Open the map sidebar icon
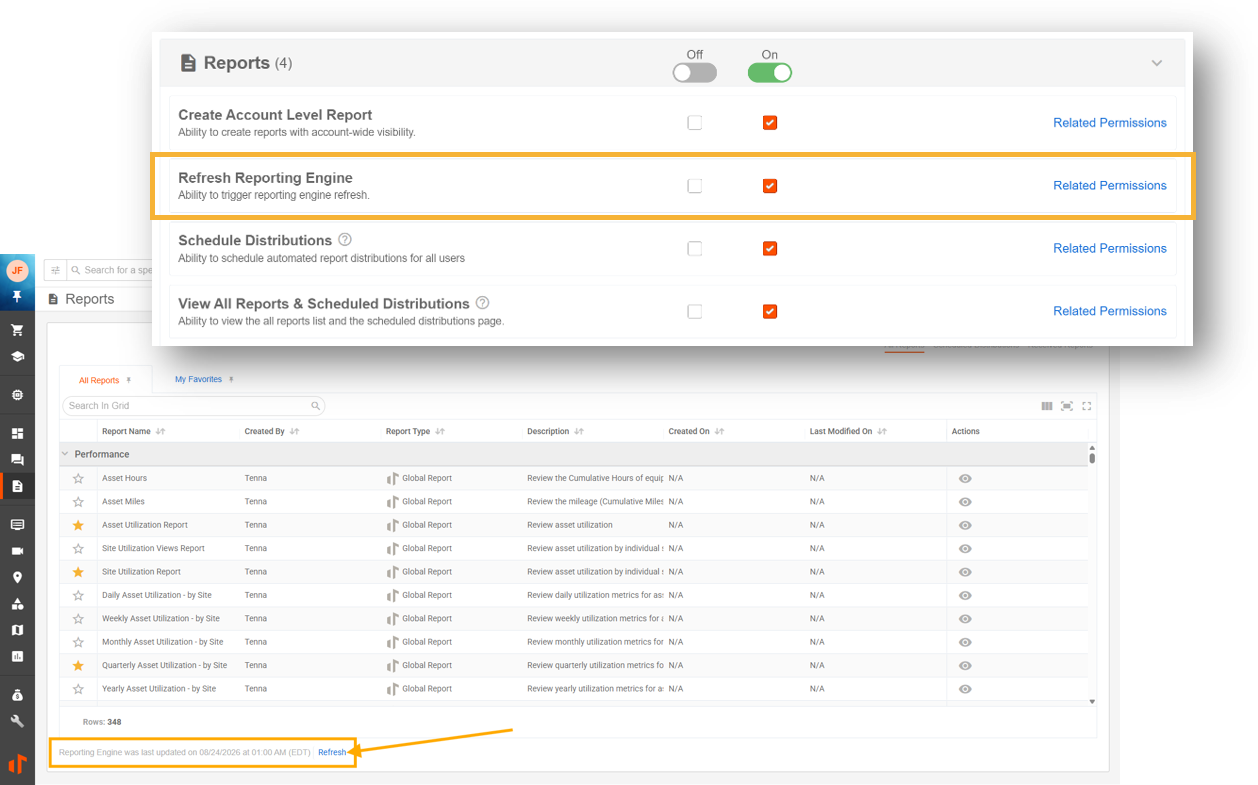Image resolution: width=1258 pixels, height=785 pixels. point(17,630)
